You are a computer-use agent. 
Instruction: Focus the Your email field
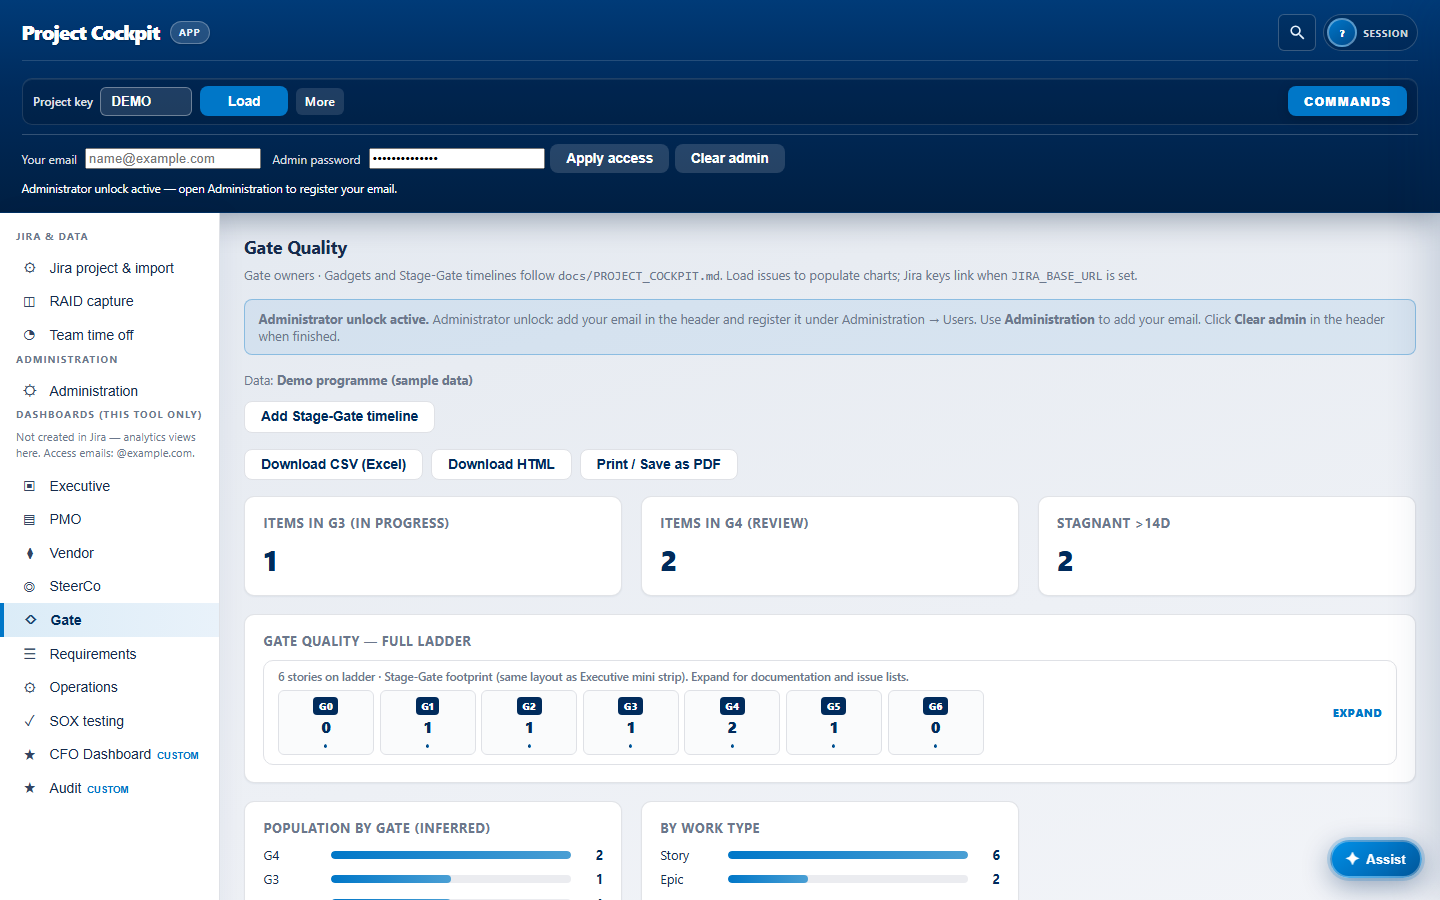point(173,158)
